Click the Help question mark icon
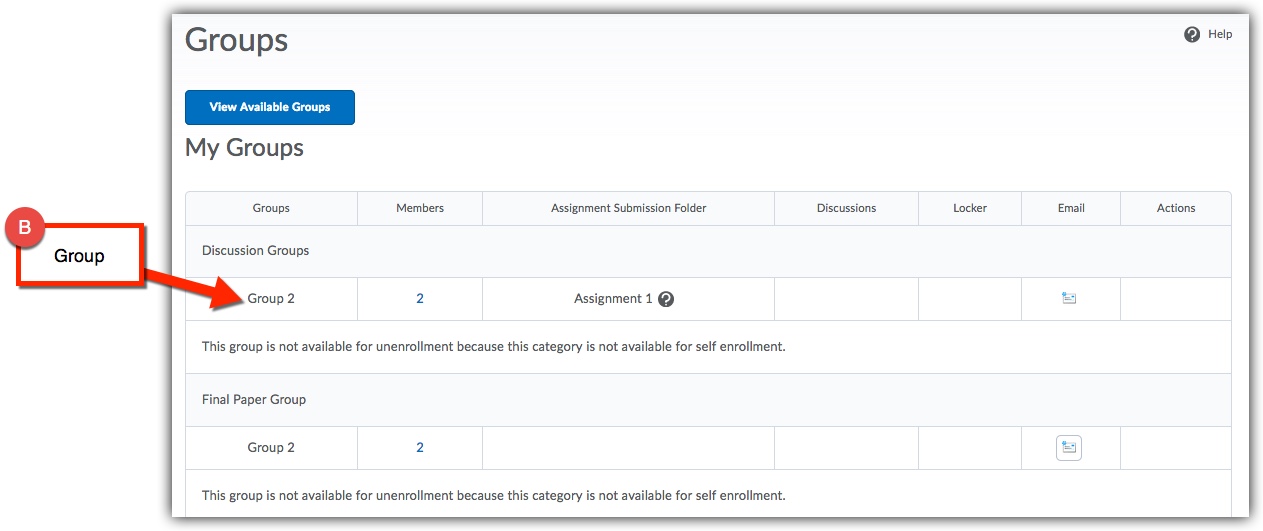The height and width of the screenshot is (531, 1263). pyautogui.click(x=1192, y=35)
